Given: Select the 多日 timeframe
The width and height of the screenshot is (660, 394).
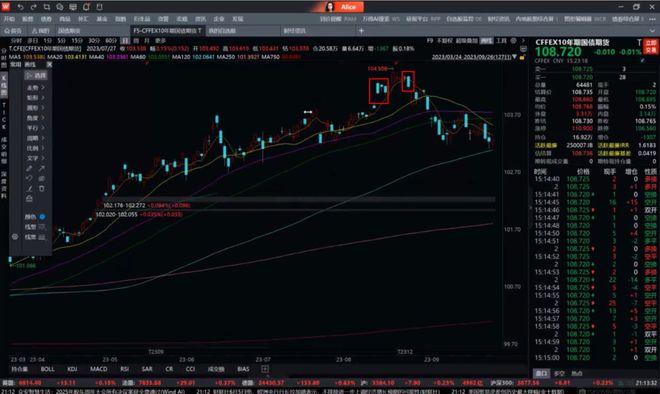Looking at the screenshot, I should [x=33, y=41].
